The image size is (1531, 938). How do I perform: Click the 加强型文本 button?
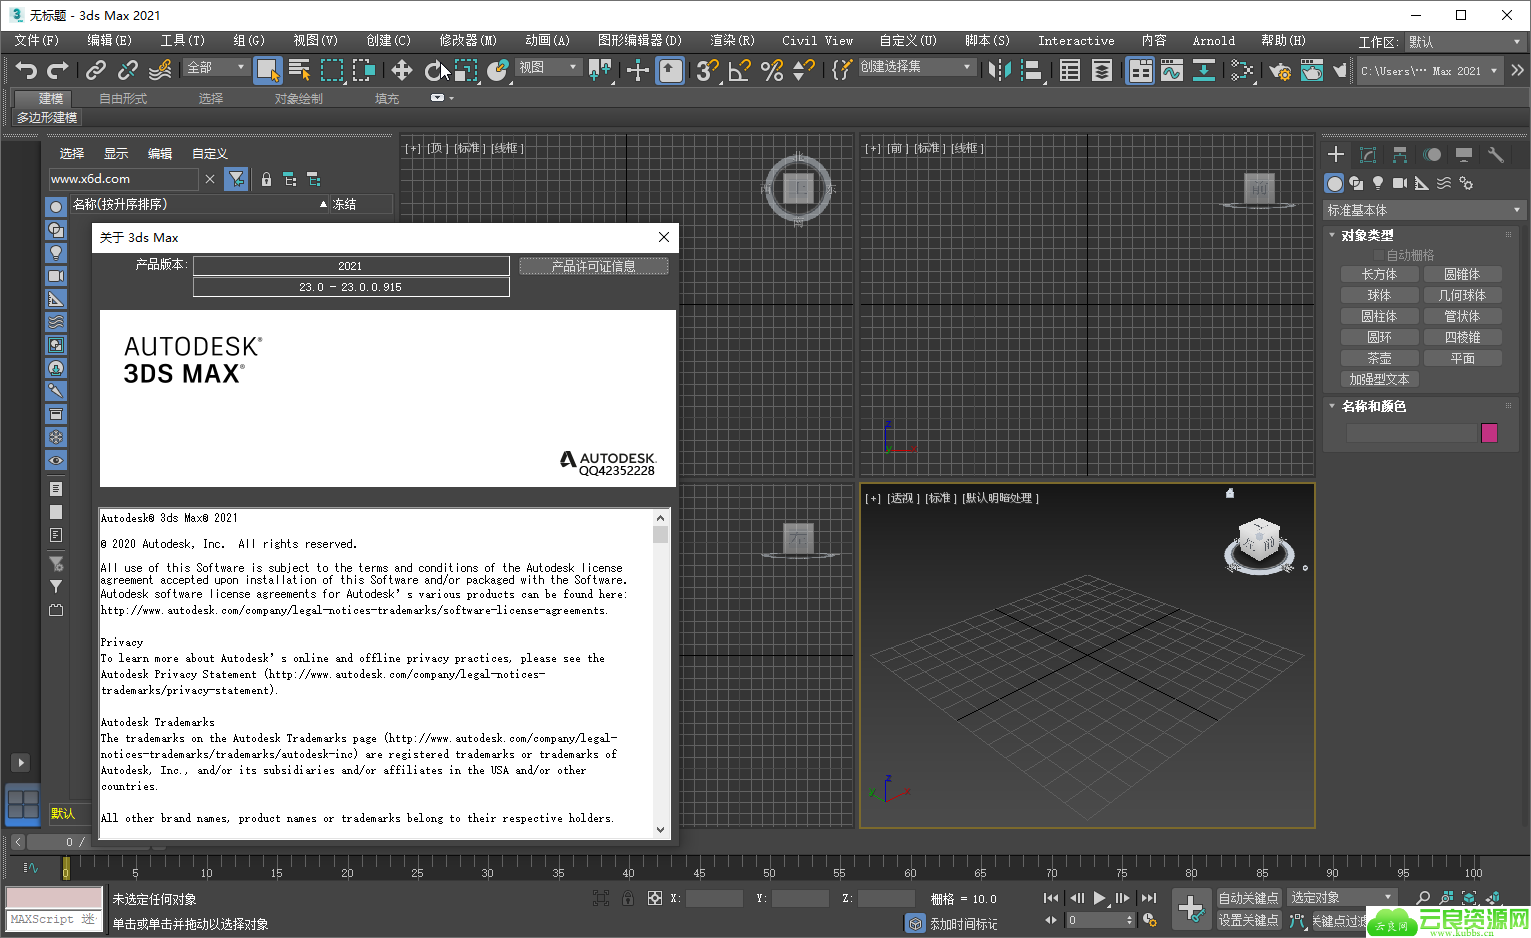tap(1379, 379)
